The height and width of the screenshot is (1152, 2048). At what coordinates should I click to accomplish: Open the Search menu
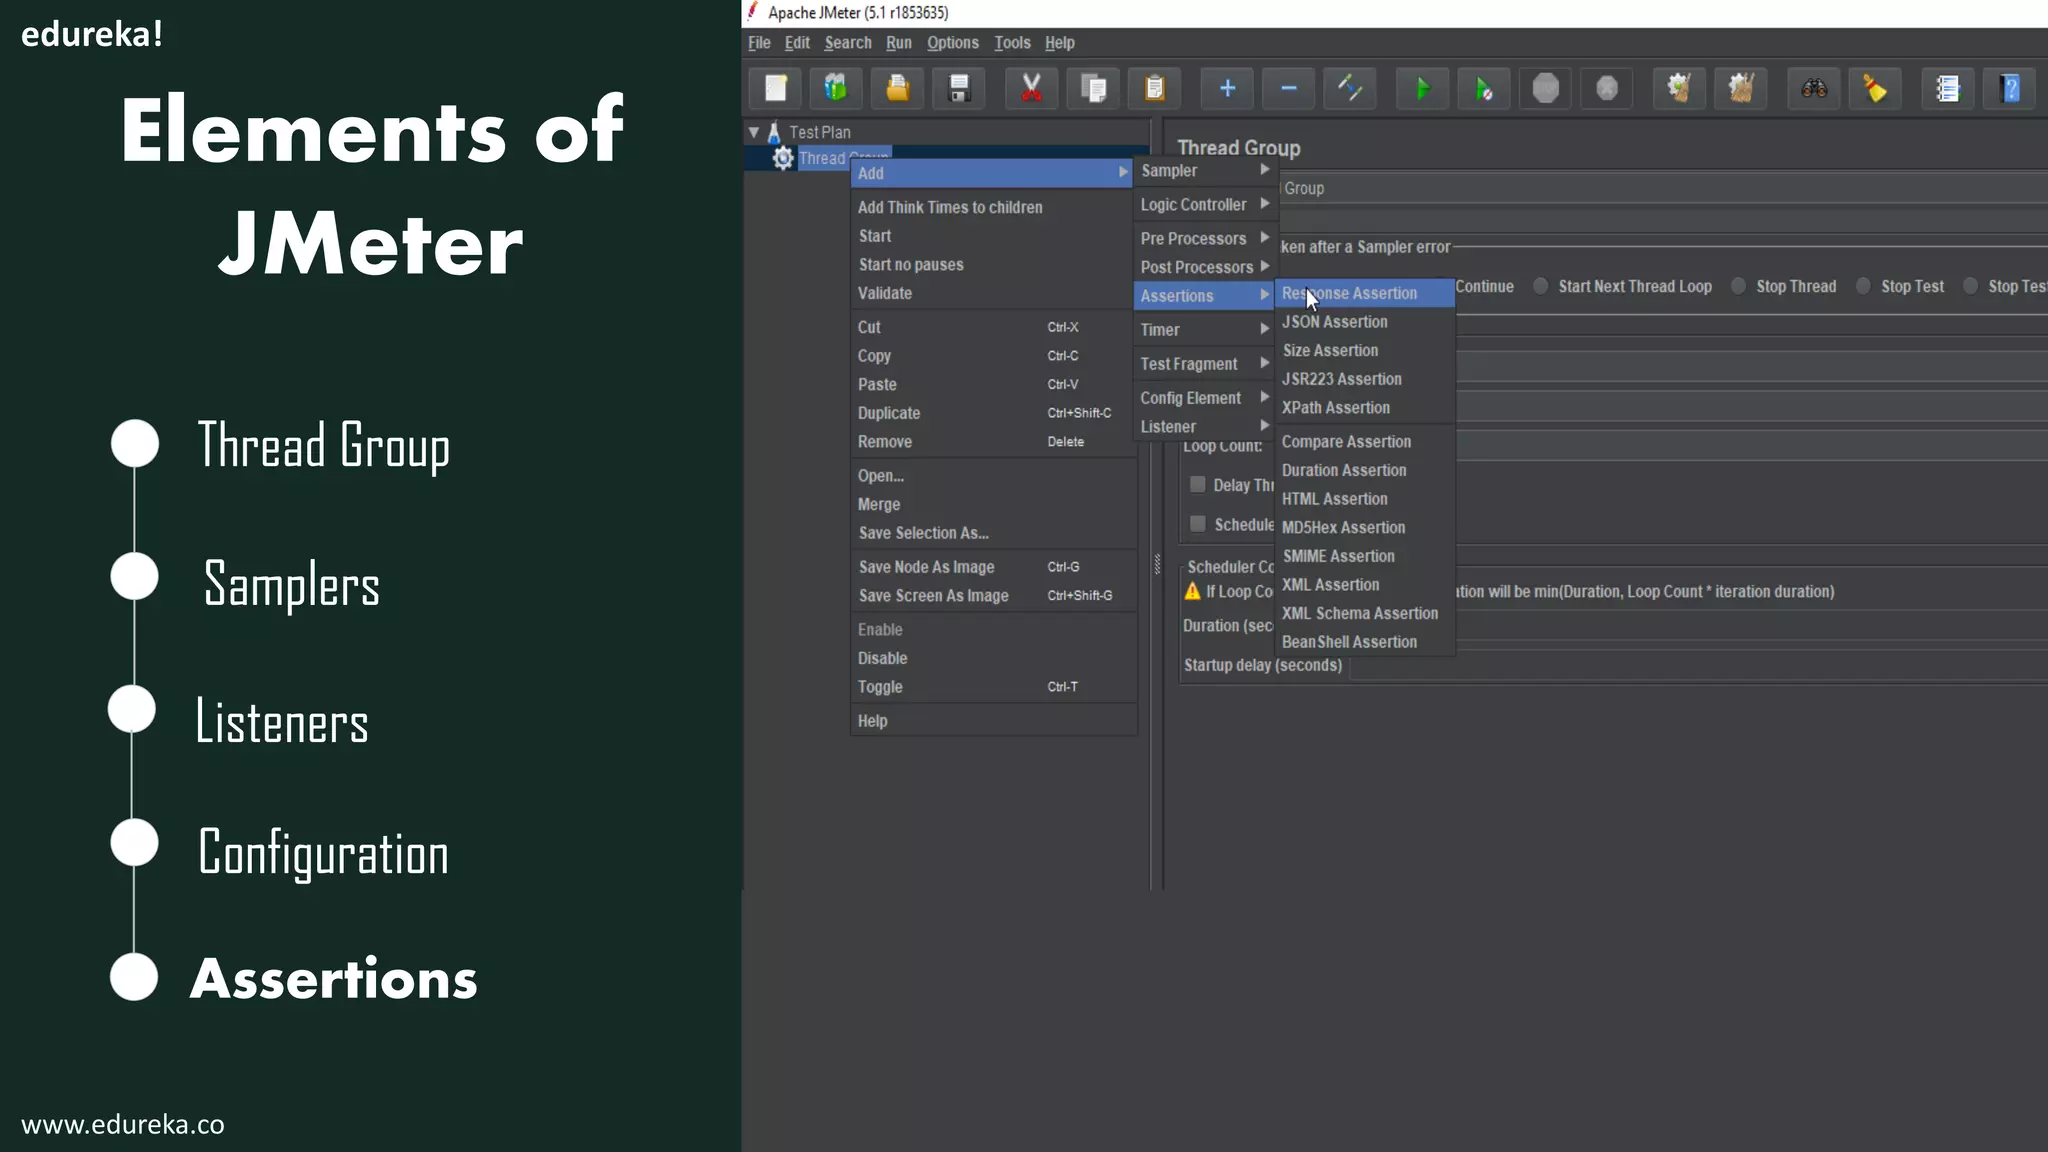(848, 43)
